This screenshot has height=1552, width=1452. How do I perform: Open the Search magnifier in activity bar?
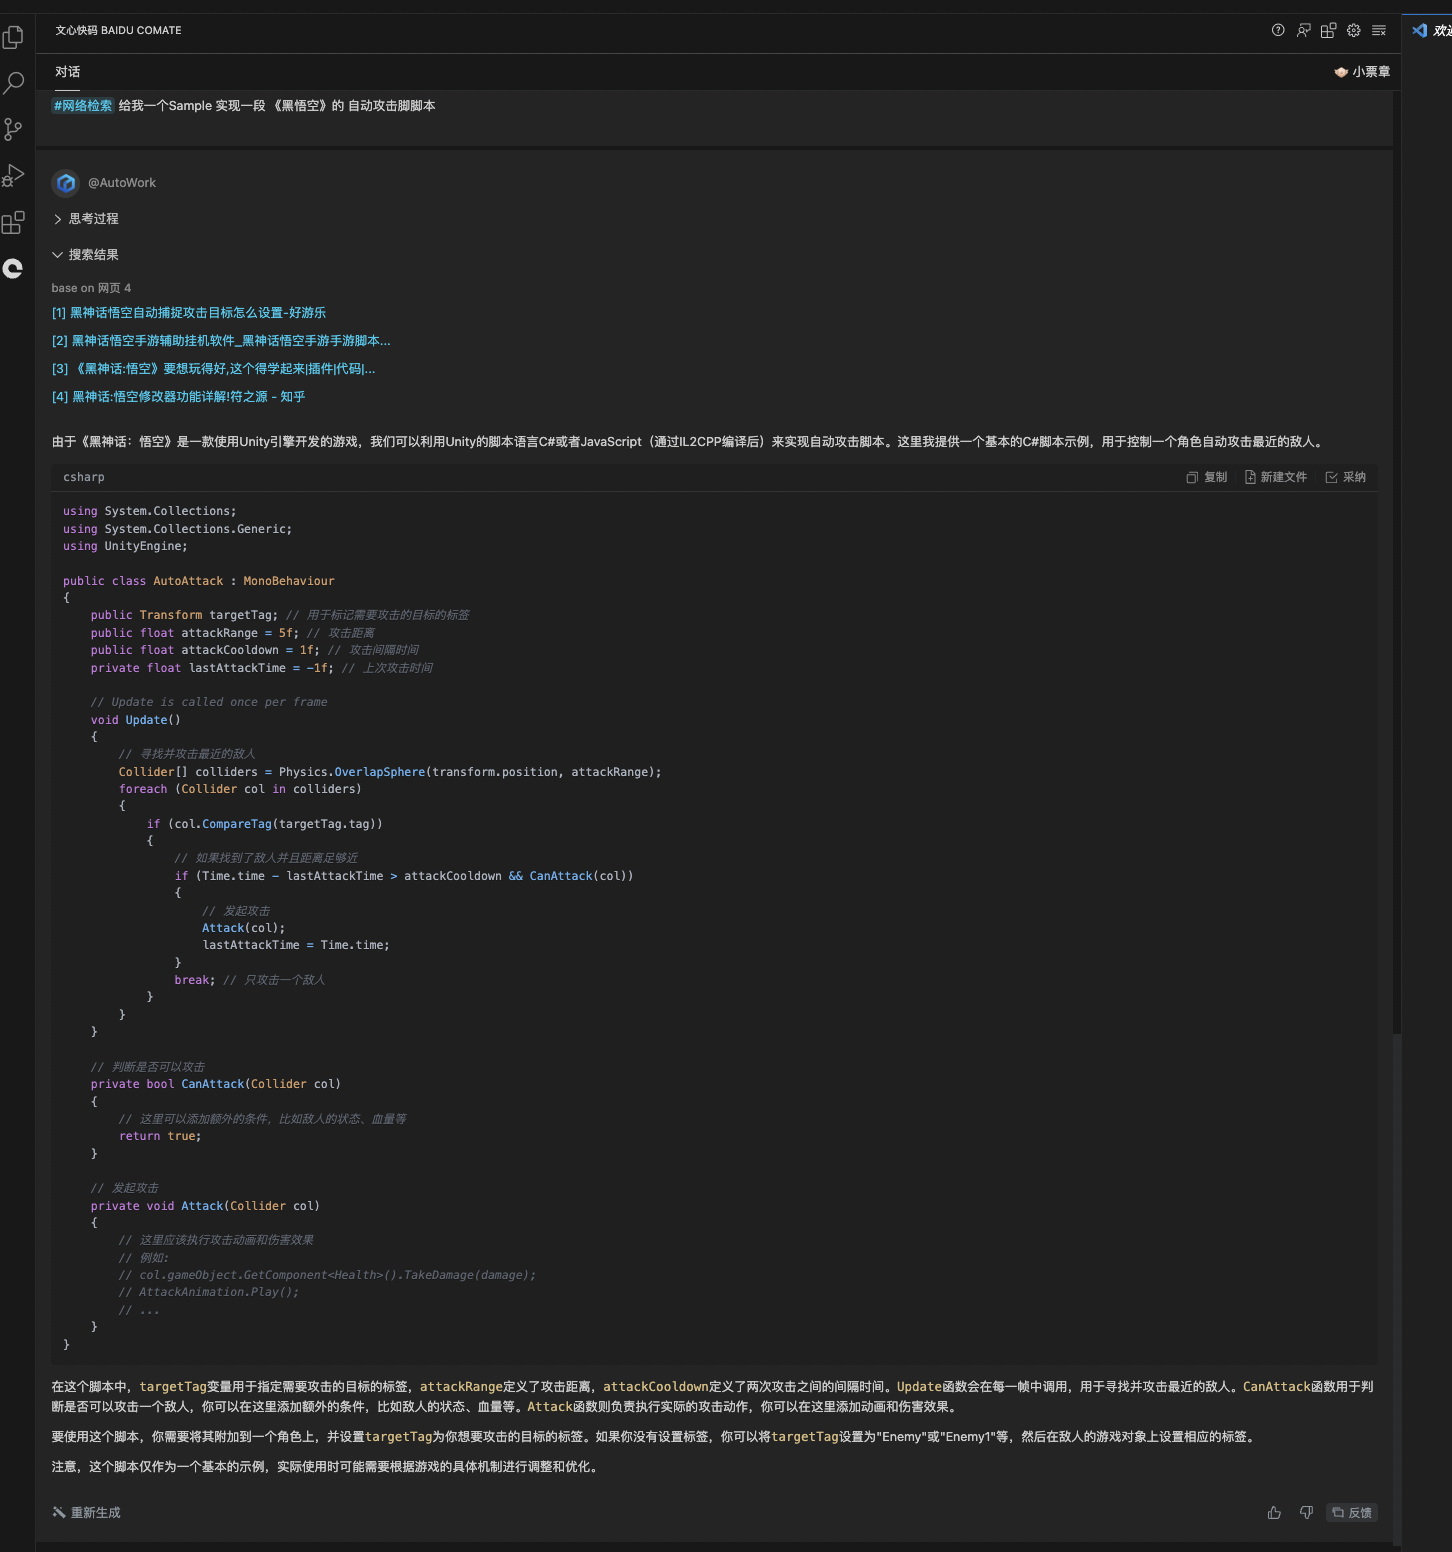[x=13, y=83]
